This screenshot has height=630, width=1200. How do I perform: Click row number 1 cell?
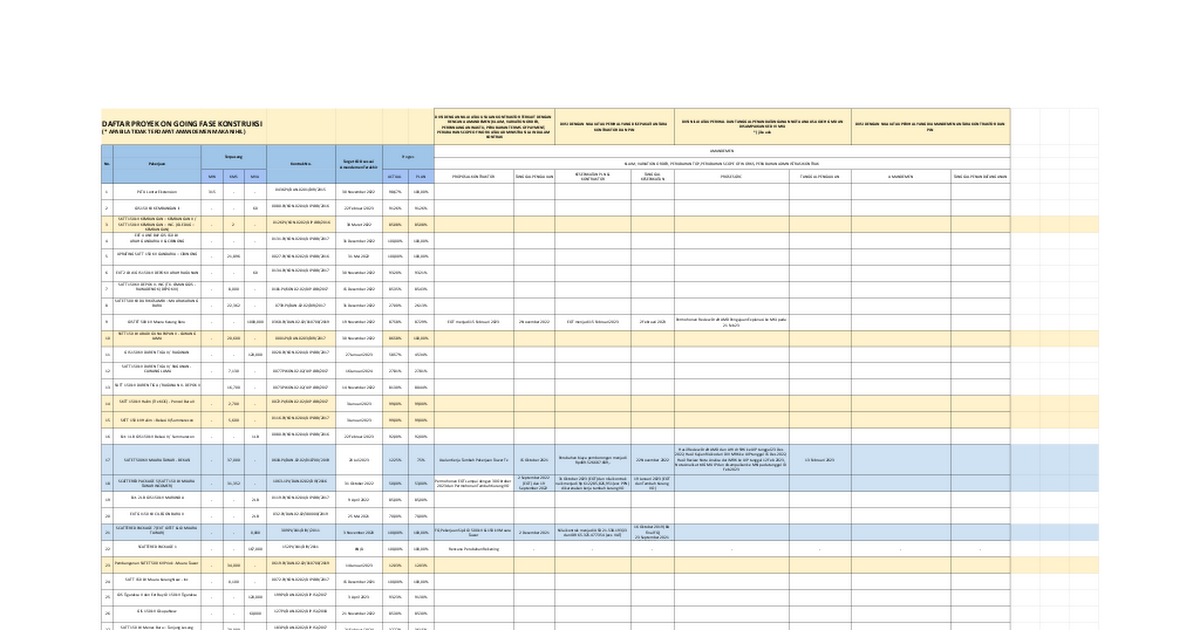[106, 191]
